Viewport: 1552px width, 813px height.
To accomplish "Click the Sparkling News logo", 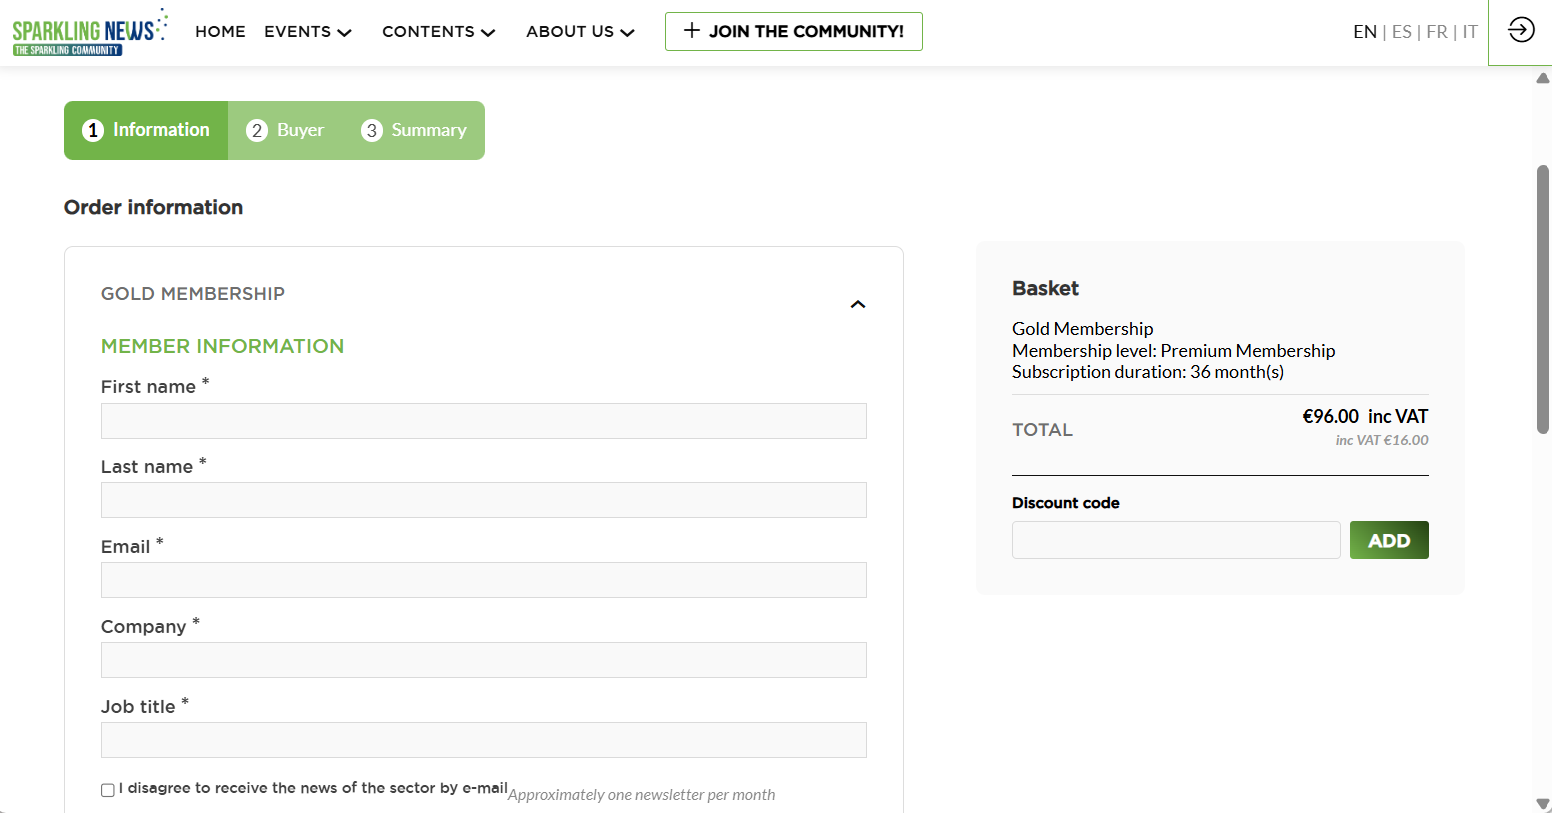I will tap(89, 32).
